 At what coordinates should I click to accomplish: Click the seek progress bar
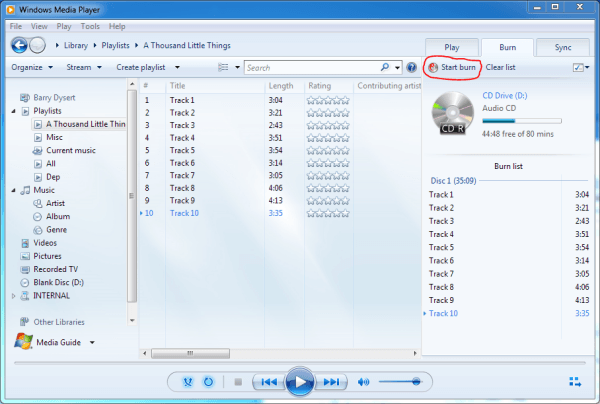click(300, 363)
